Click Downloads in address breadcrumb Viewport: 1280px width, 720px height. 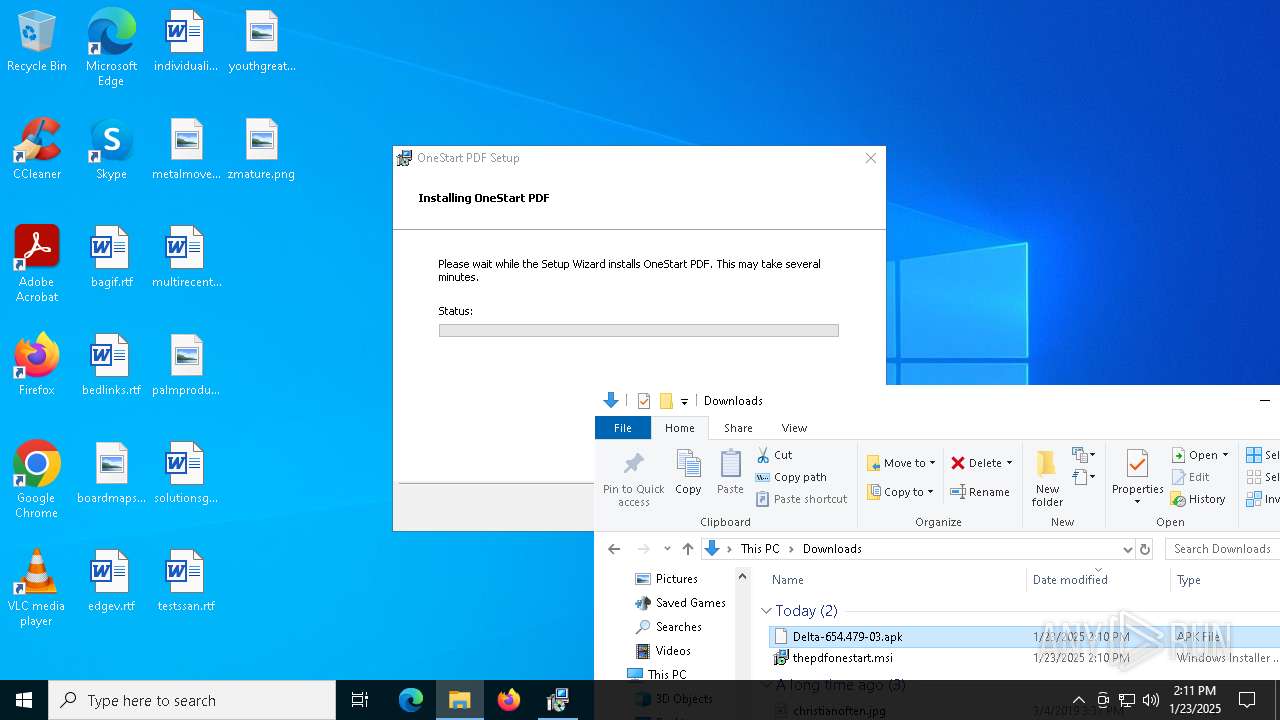[832, 549]
